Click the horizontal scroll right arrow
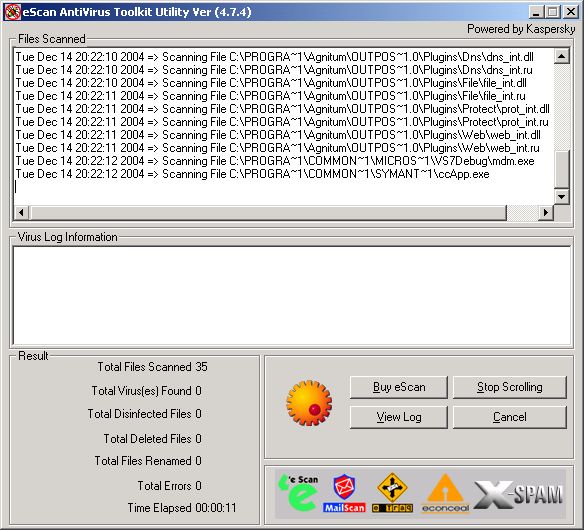Viewport: 584px width, 530px height. point(546,212)
